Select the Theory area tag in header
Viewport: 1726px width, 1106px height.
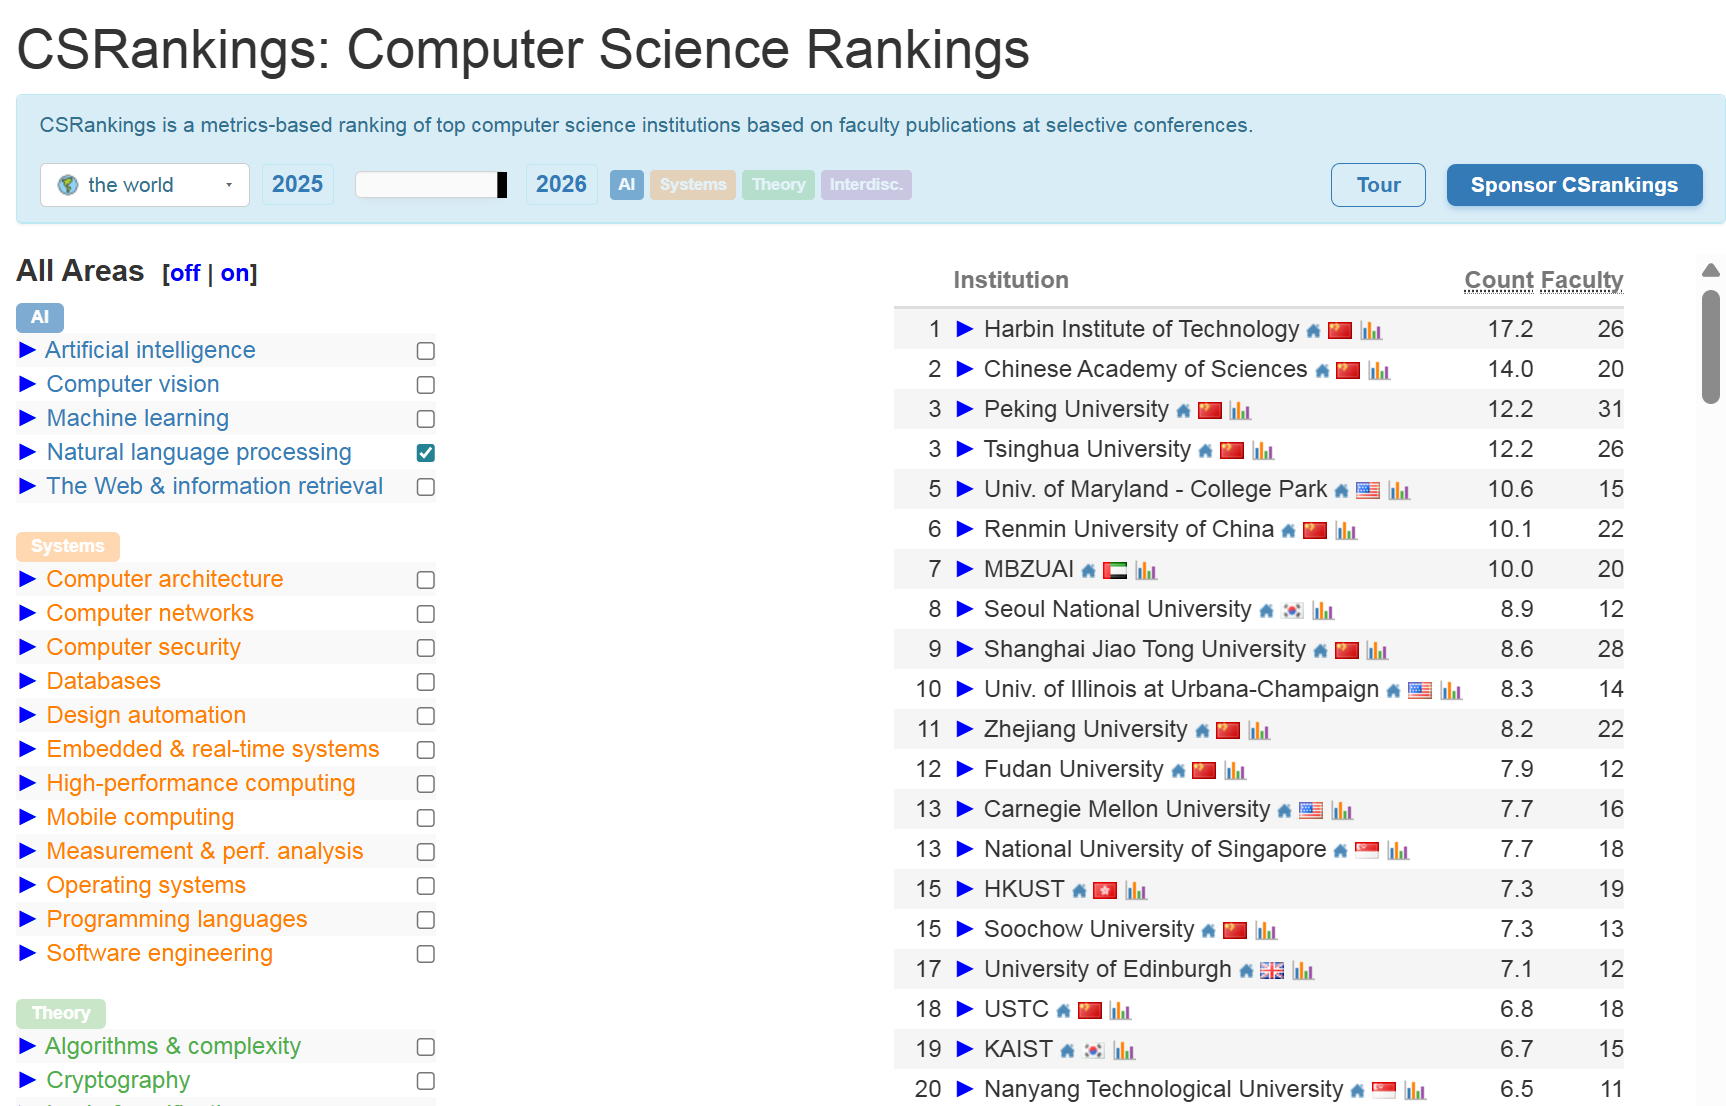point(778,185)
